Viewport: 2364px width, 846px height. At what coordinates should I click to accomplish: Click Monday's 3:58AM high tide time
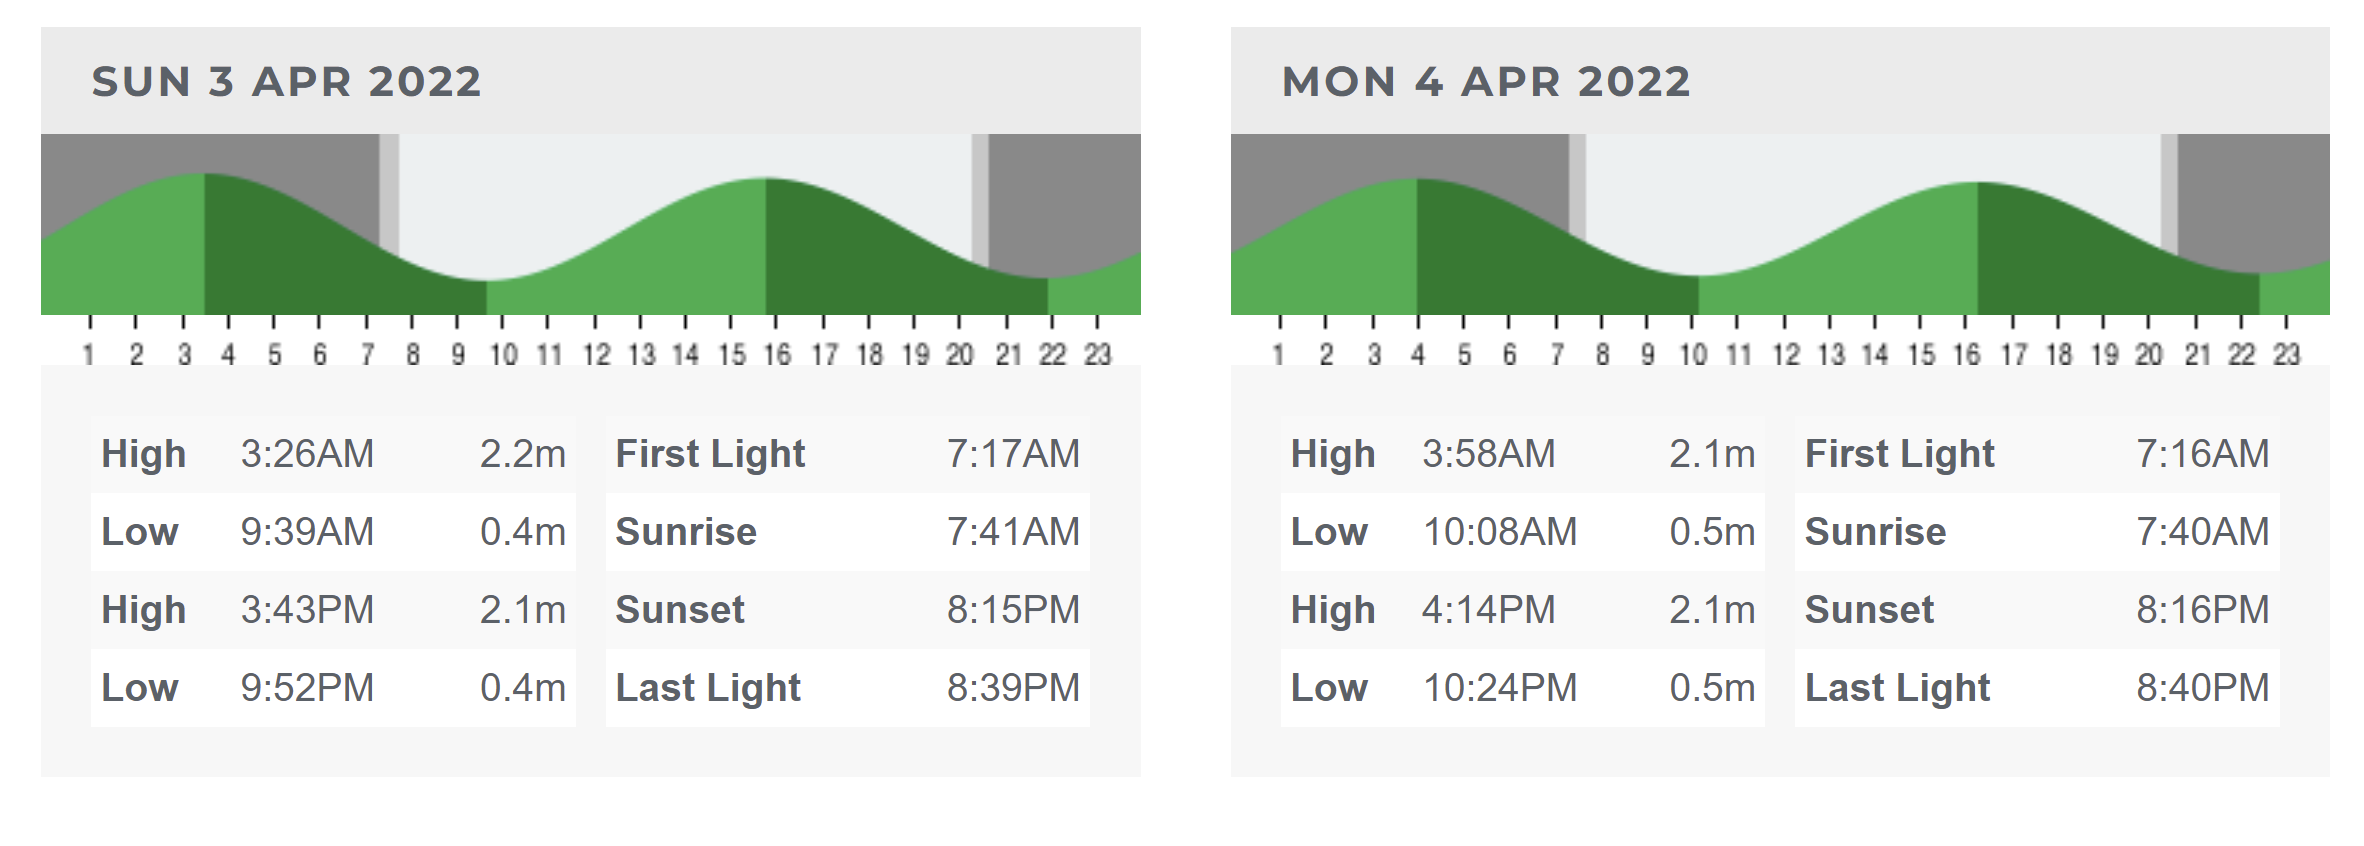tap(1488, 454)
